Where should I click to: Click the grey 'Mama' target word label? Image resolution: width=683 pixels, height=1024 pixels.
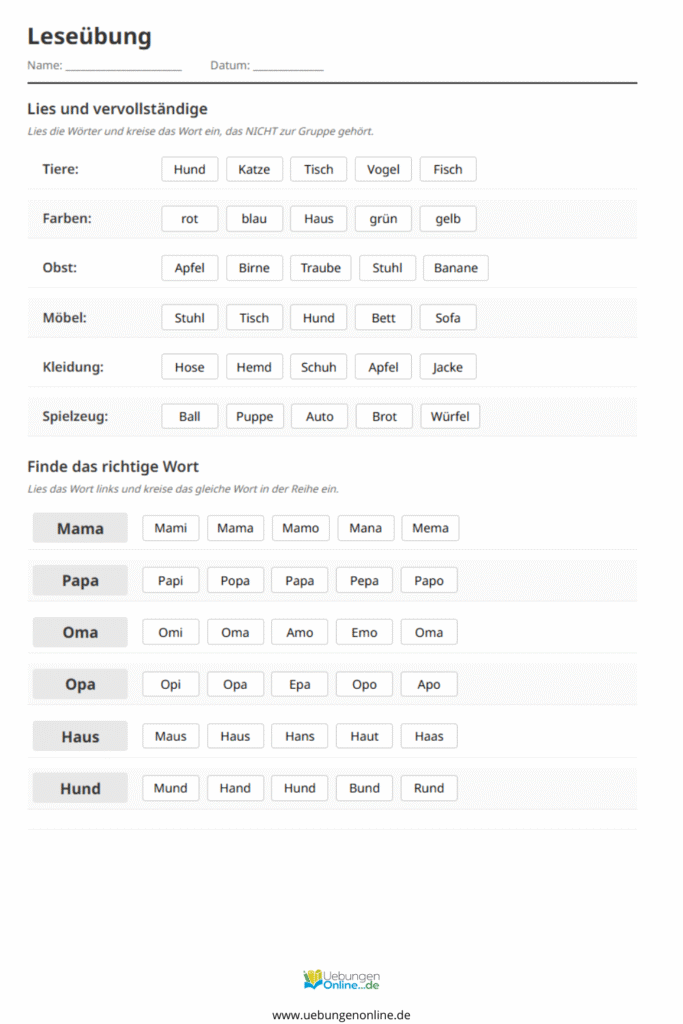coord(80,528)
